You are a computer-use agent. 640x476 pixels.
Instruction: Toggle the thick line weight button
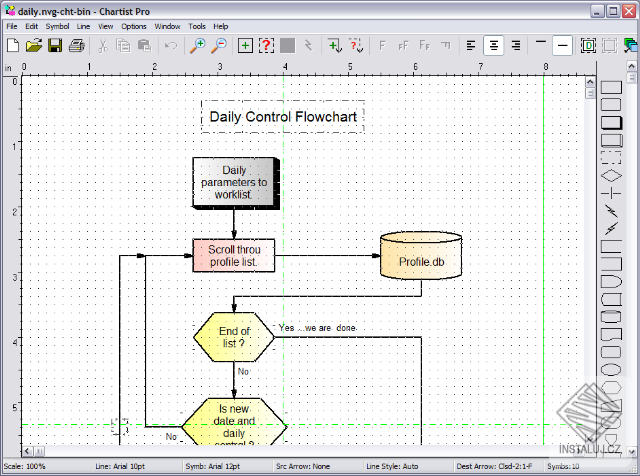(x=562, y=45)
